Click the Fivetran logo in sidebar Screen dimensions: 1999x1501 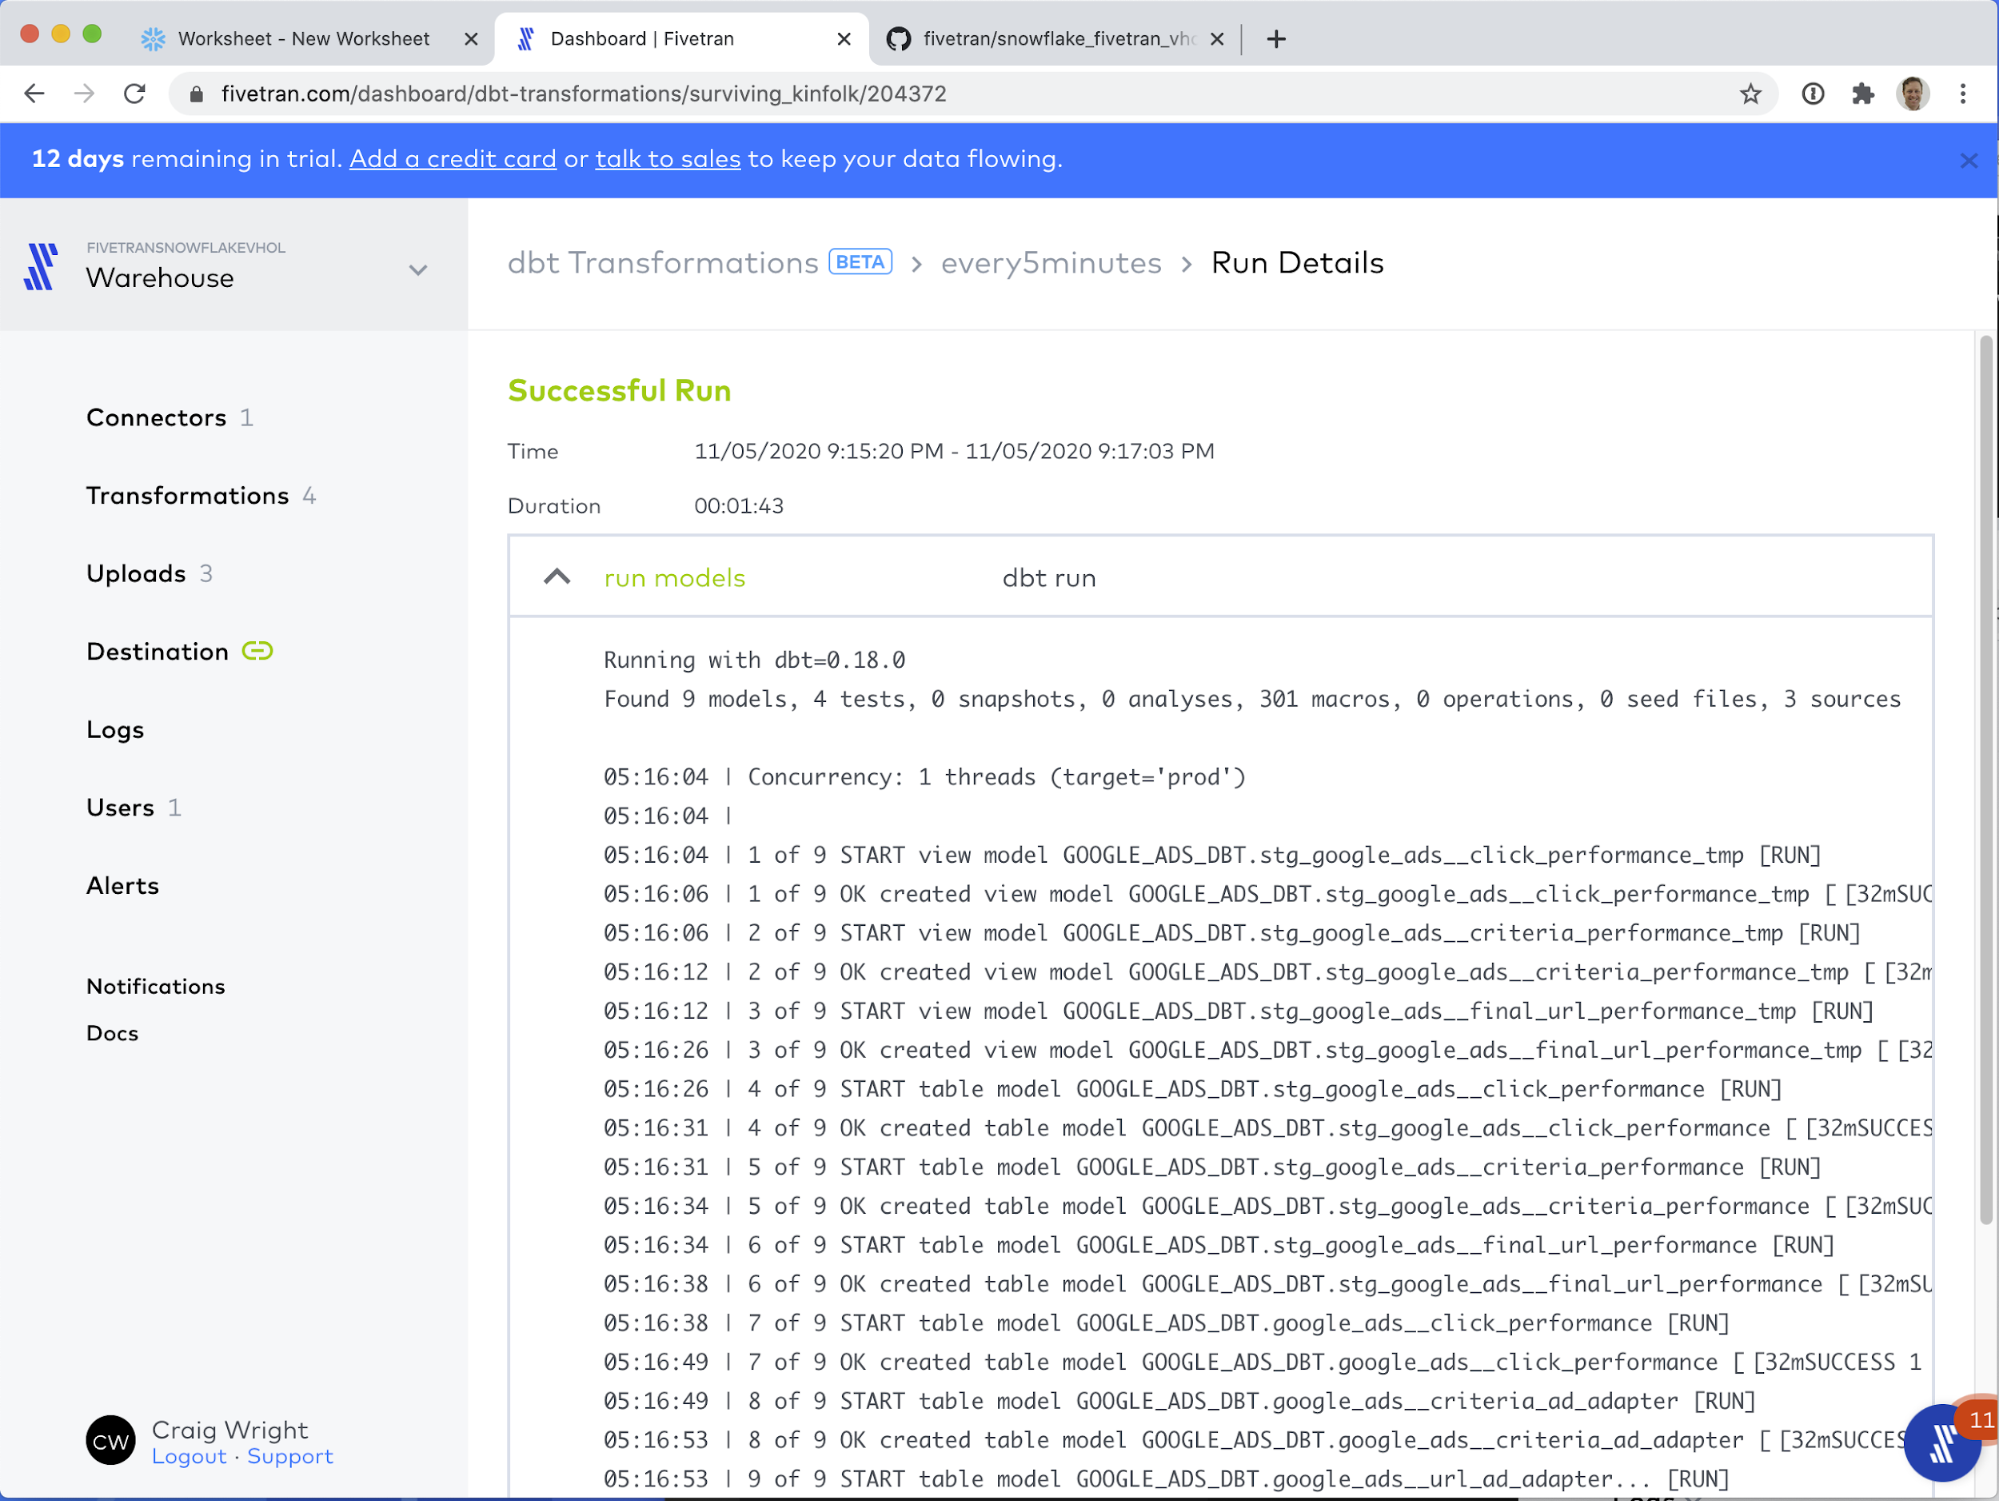41,266
